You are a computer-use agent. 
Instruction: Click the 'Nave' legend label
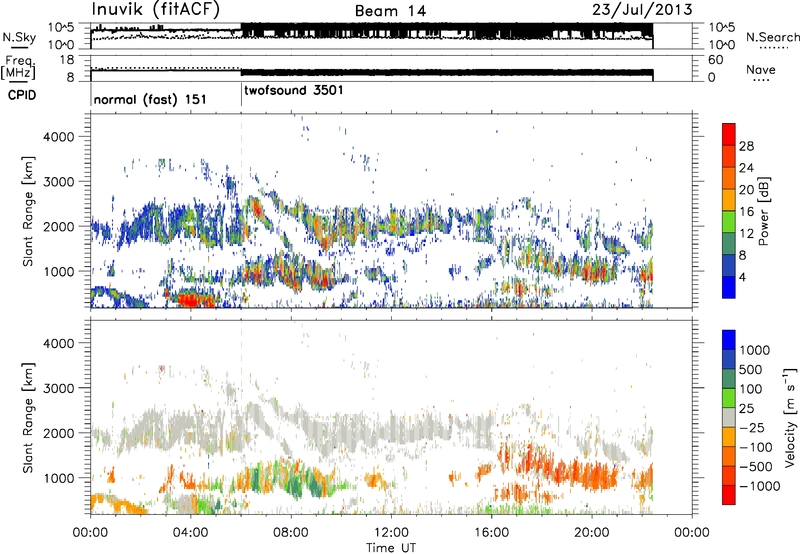760,69
